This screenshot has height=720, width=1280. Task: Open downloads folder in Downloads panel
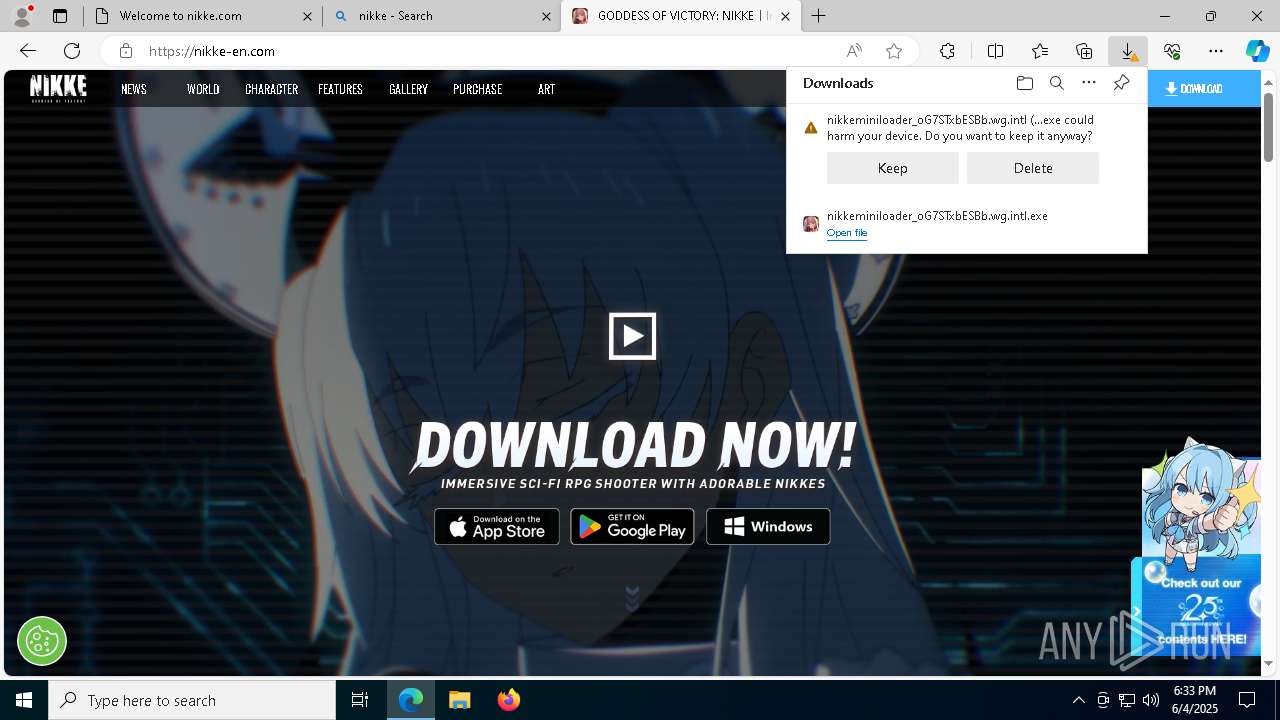1024,83
